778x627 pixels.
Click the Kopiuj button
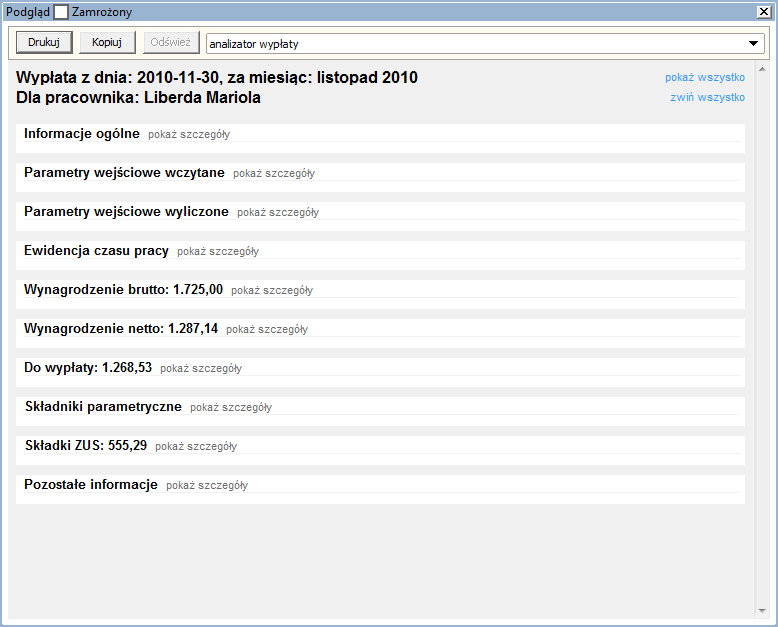[107, 43]
